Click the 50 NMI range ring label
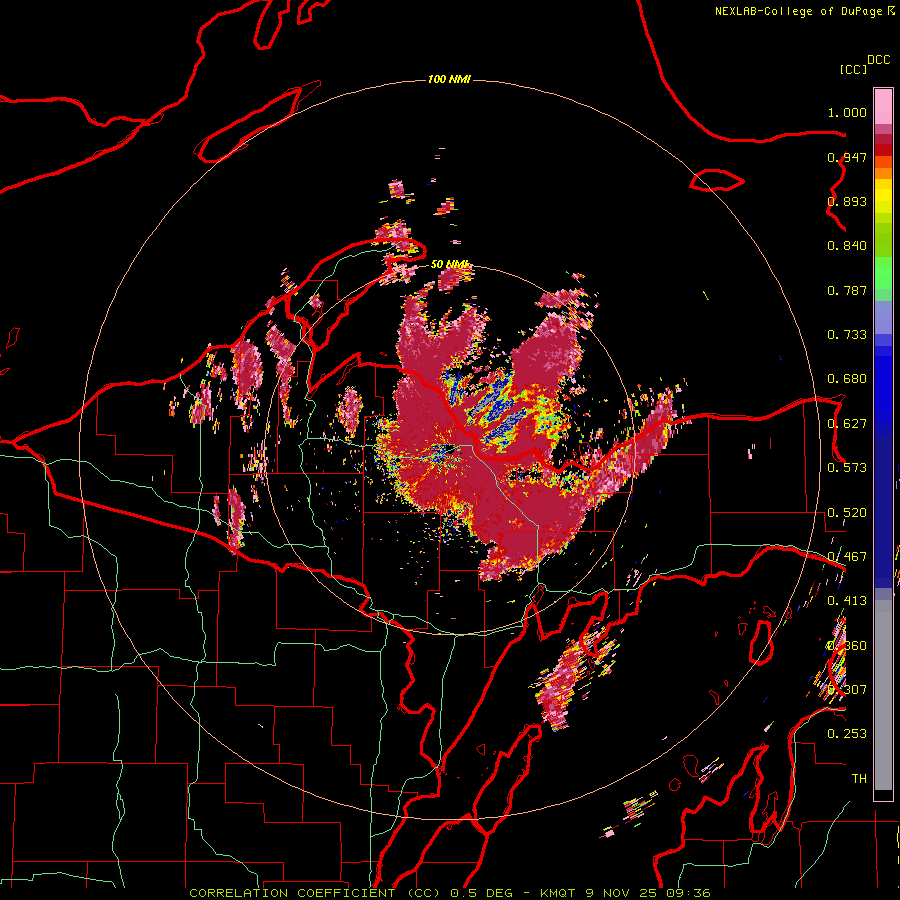 (450, 265)
